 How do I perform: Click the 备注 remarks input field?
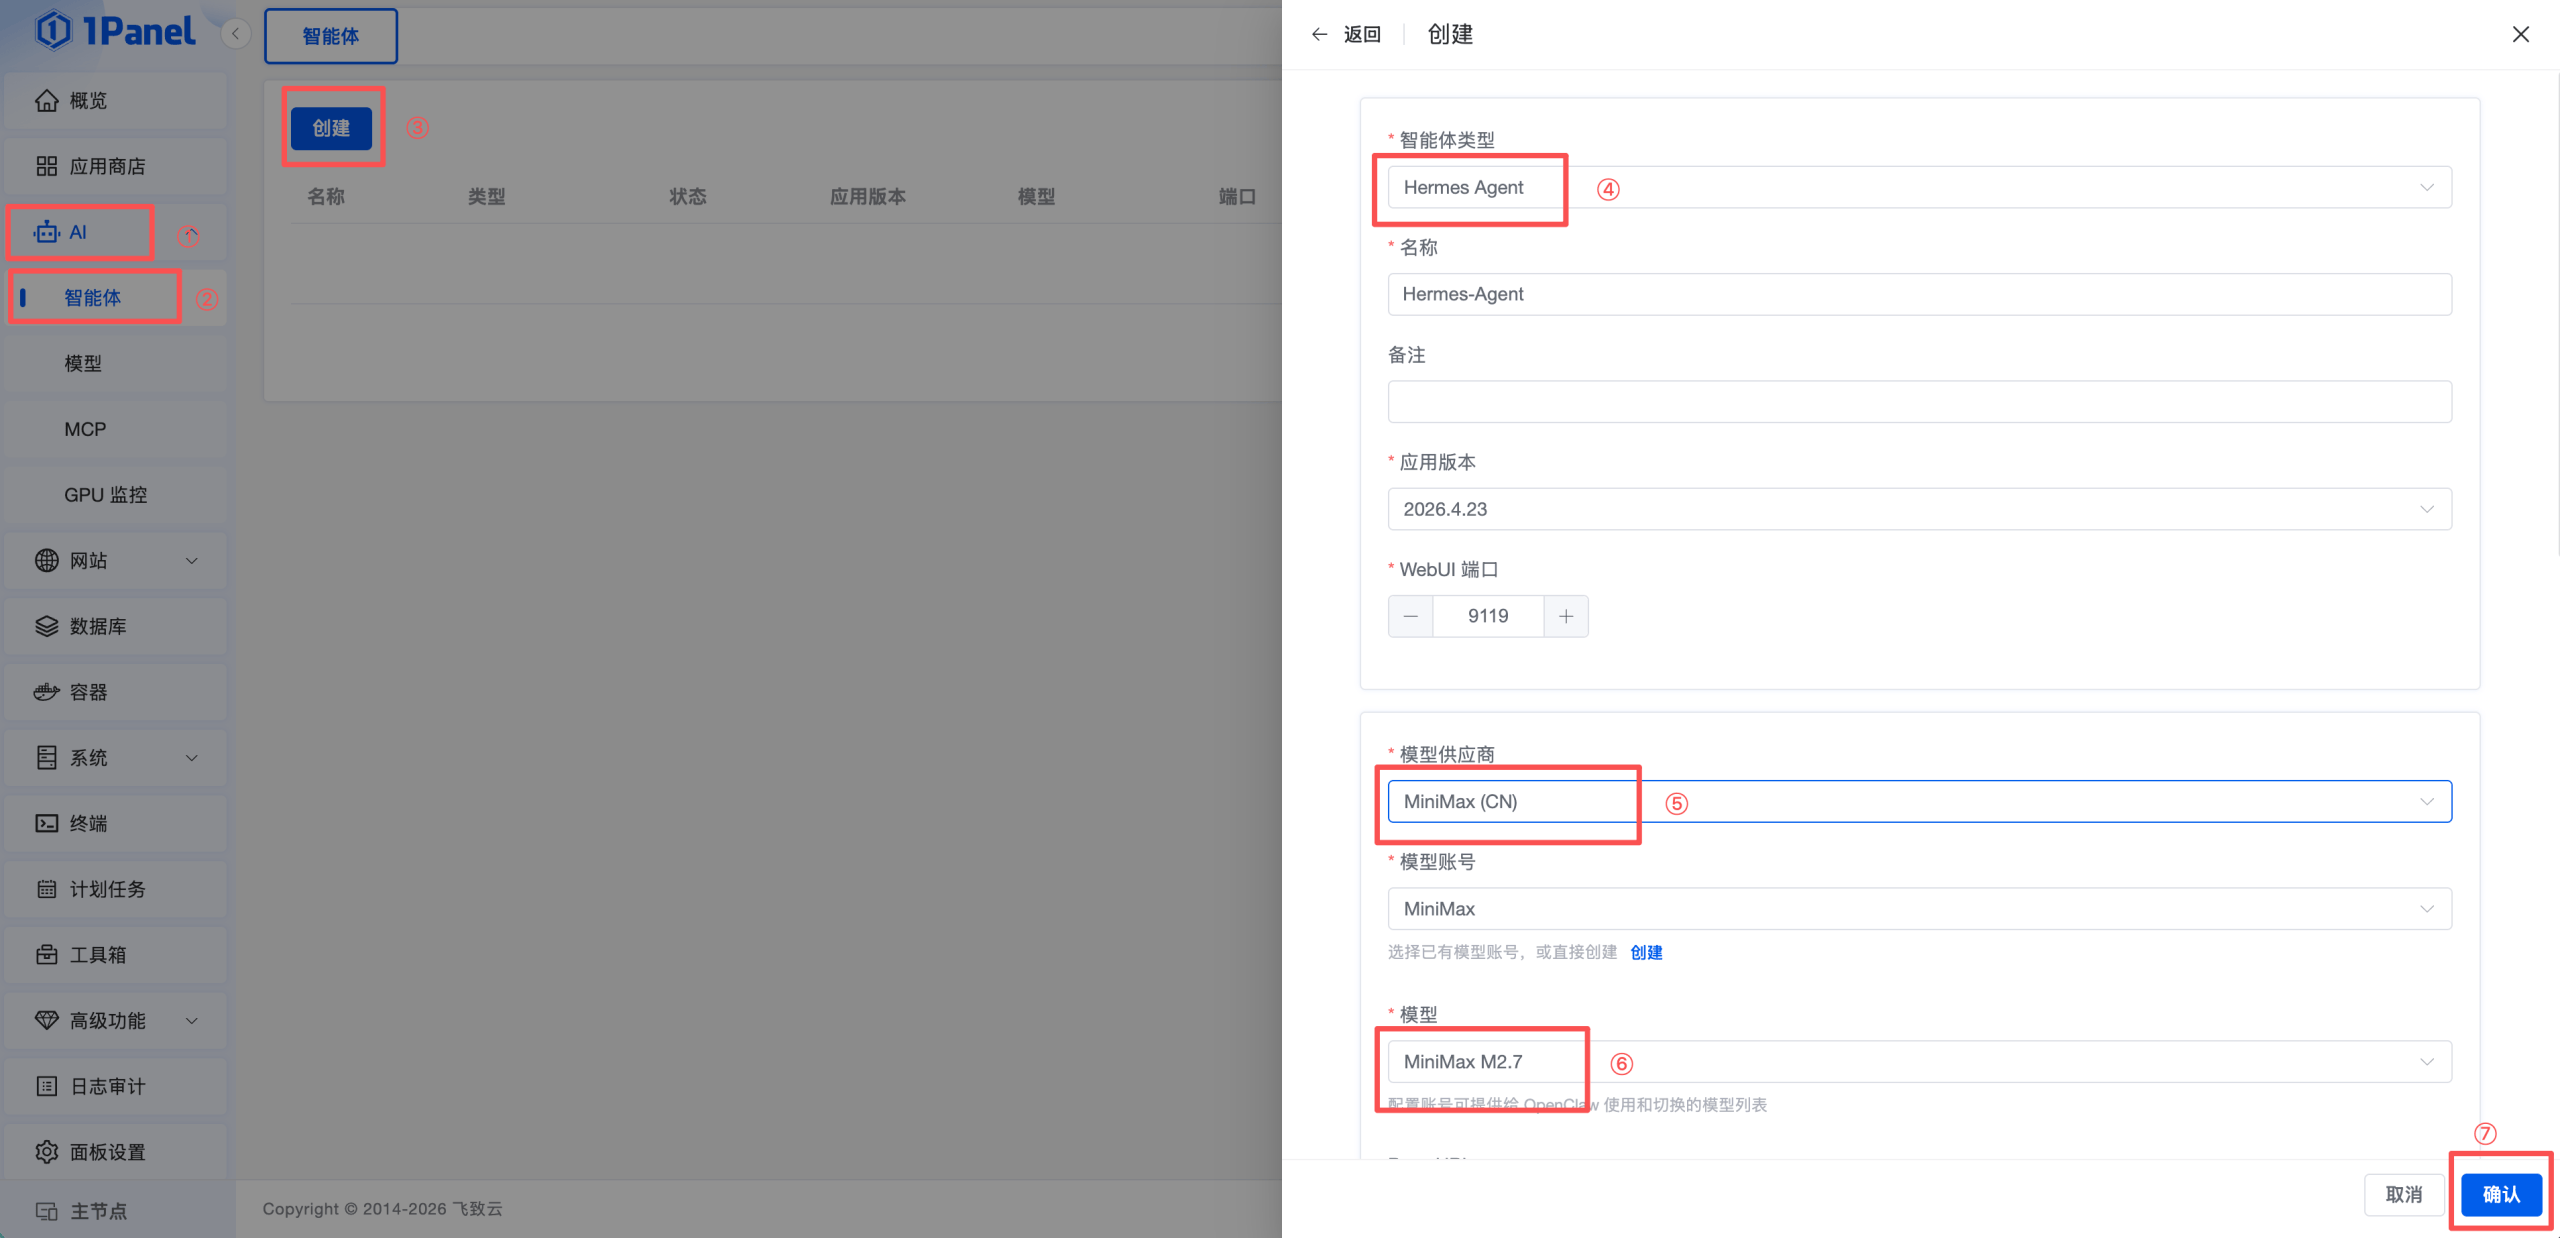[1918, 401]
